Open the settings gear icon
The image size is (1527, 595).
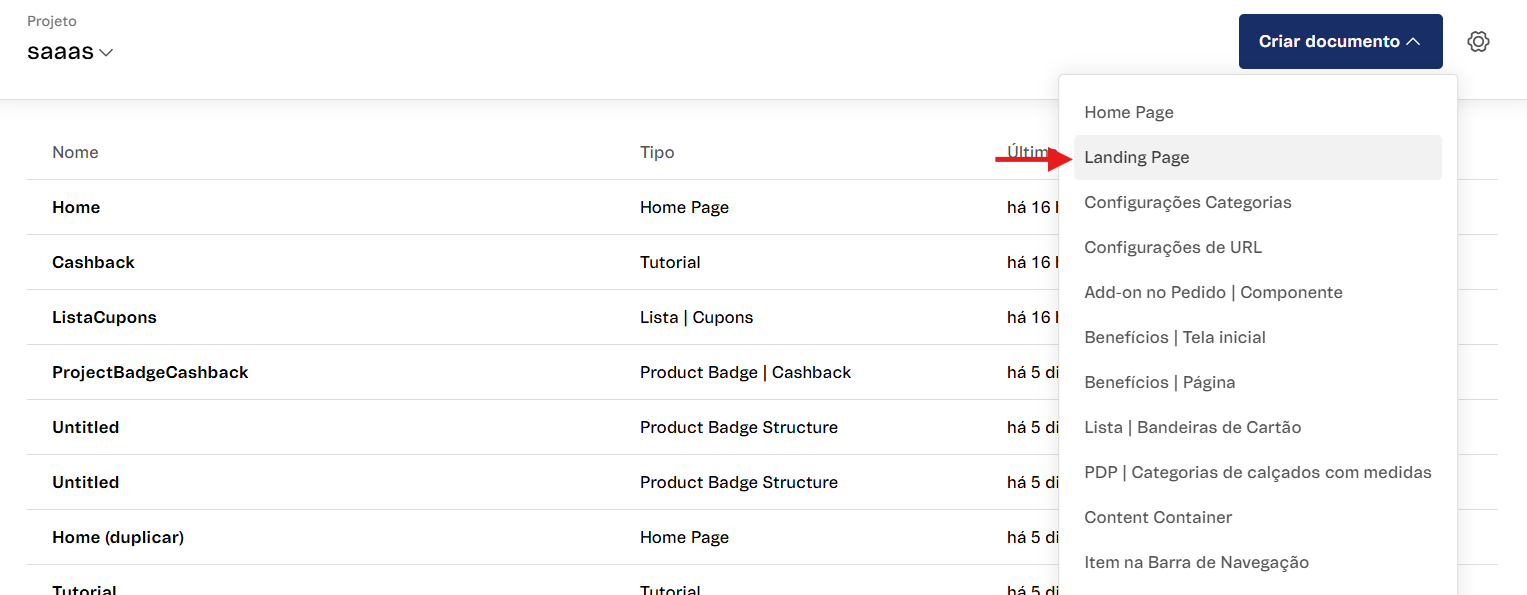[1478, 42]
